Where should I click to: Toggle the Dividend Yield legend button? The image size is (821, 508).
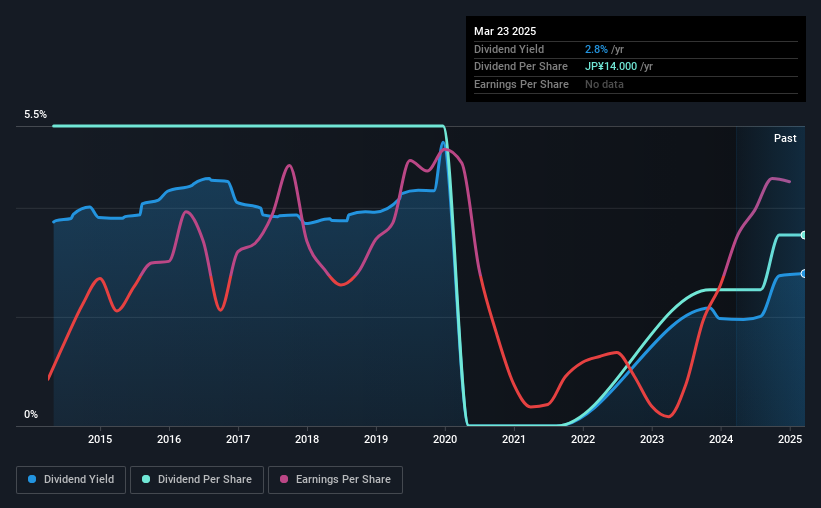point(71,480)
